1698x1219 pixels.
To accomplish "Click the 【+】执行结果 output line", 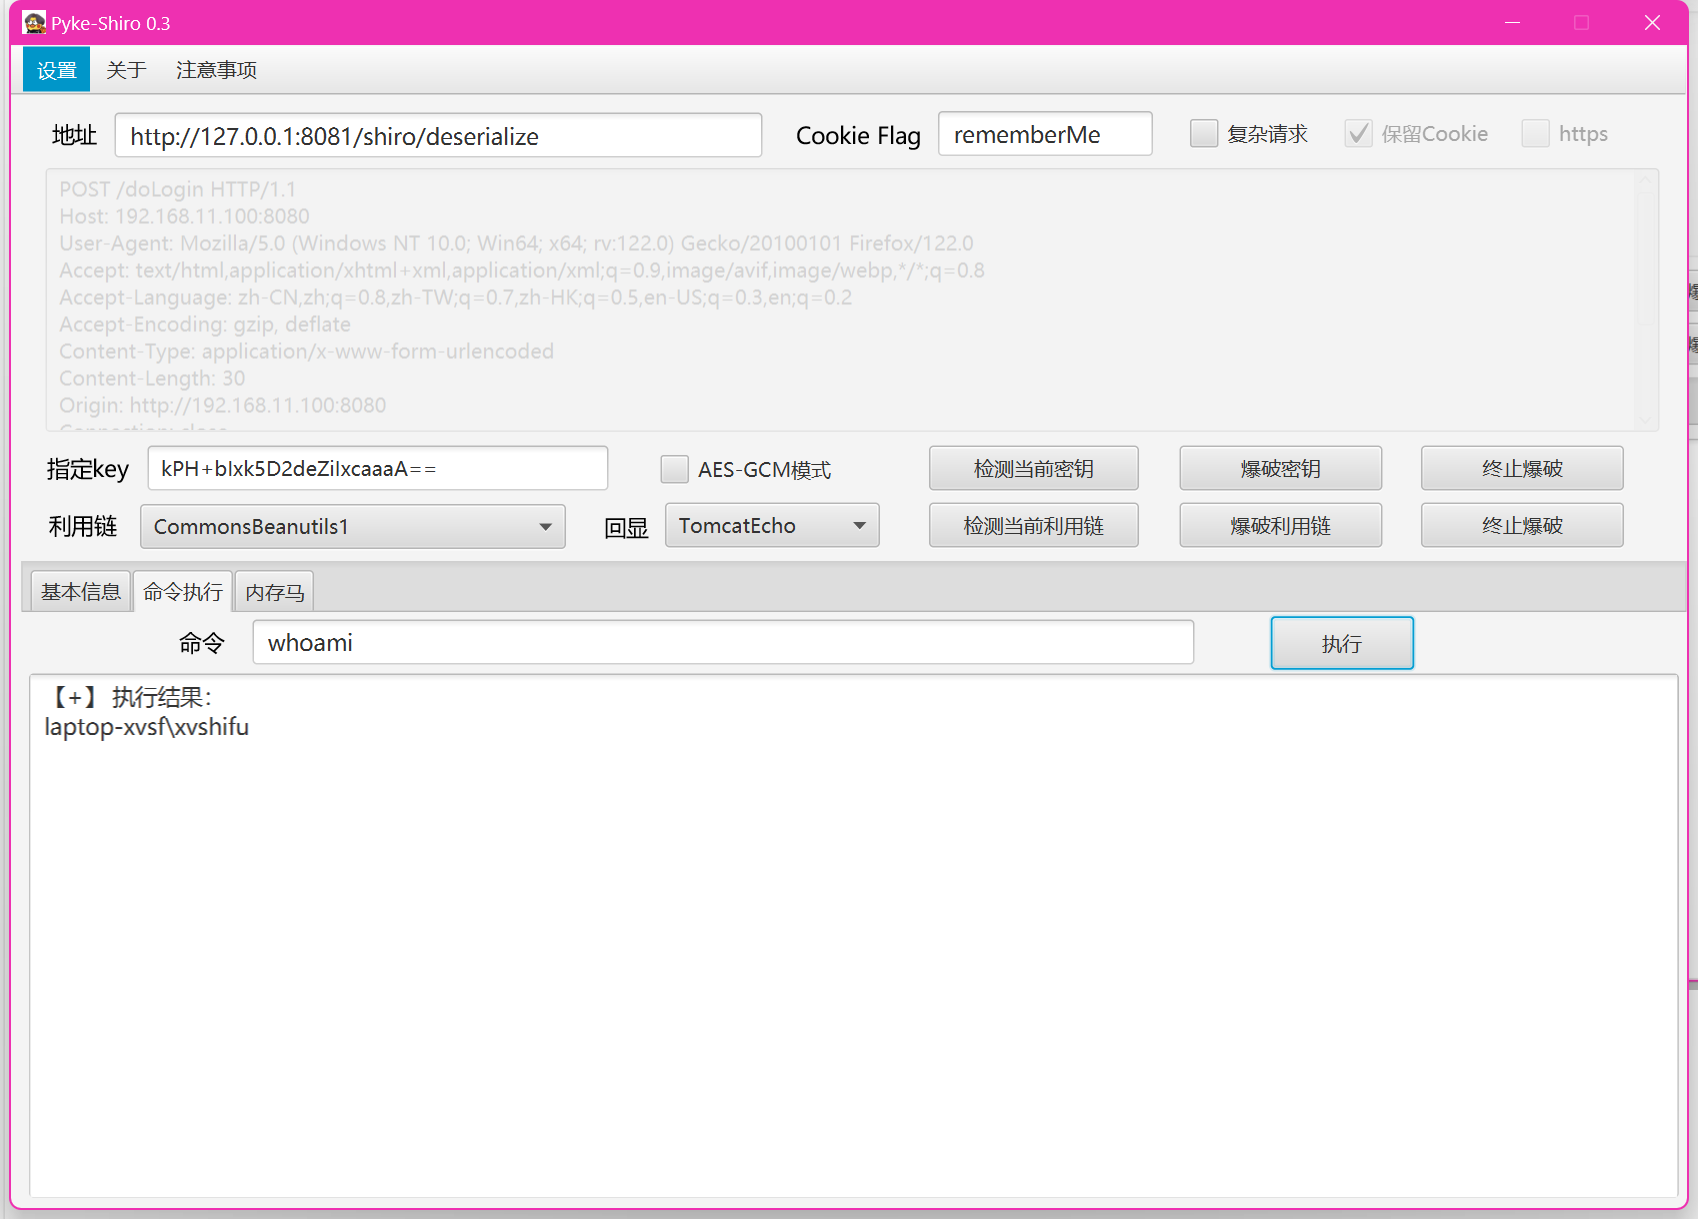I will (129, 697).
